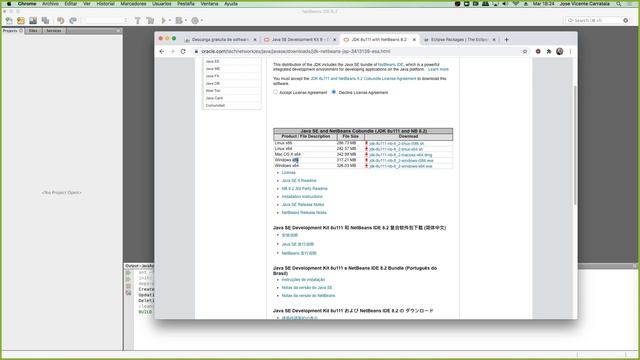Screen dimensions: 640x360
Task: Close the Eclipse Packages tab
Action: coord(494,40)
